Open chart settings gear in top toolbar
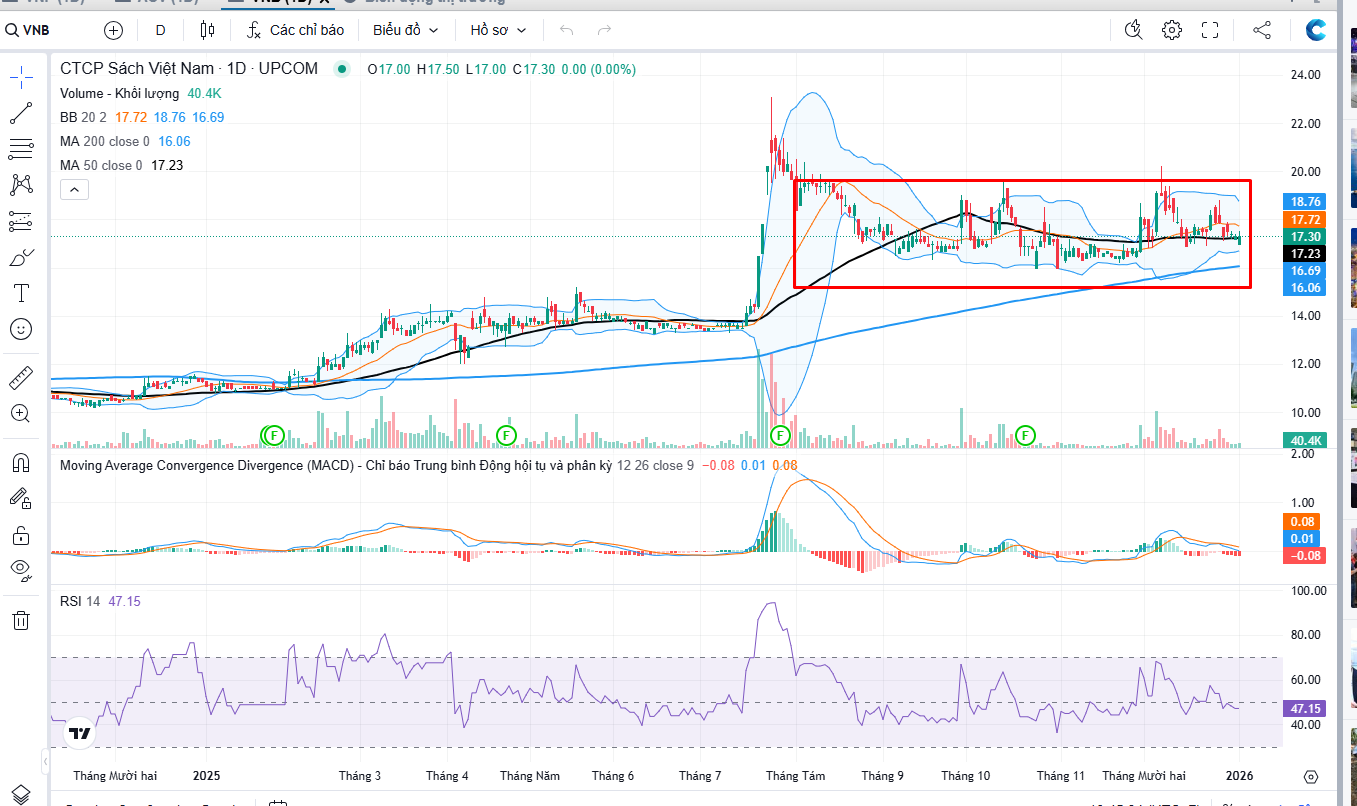 tap(1172, 30)
